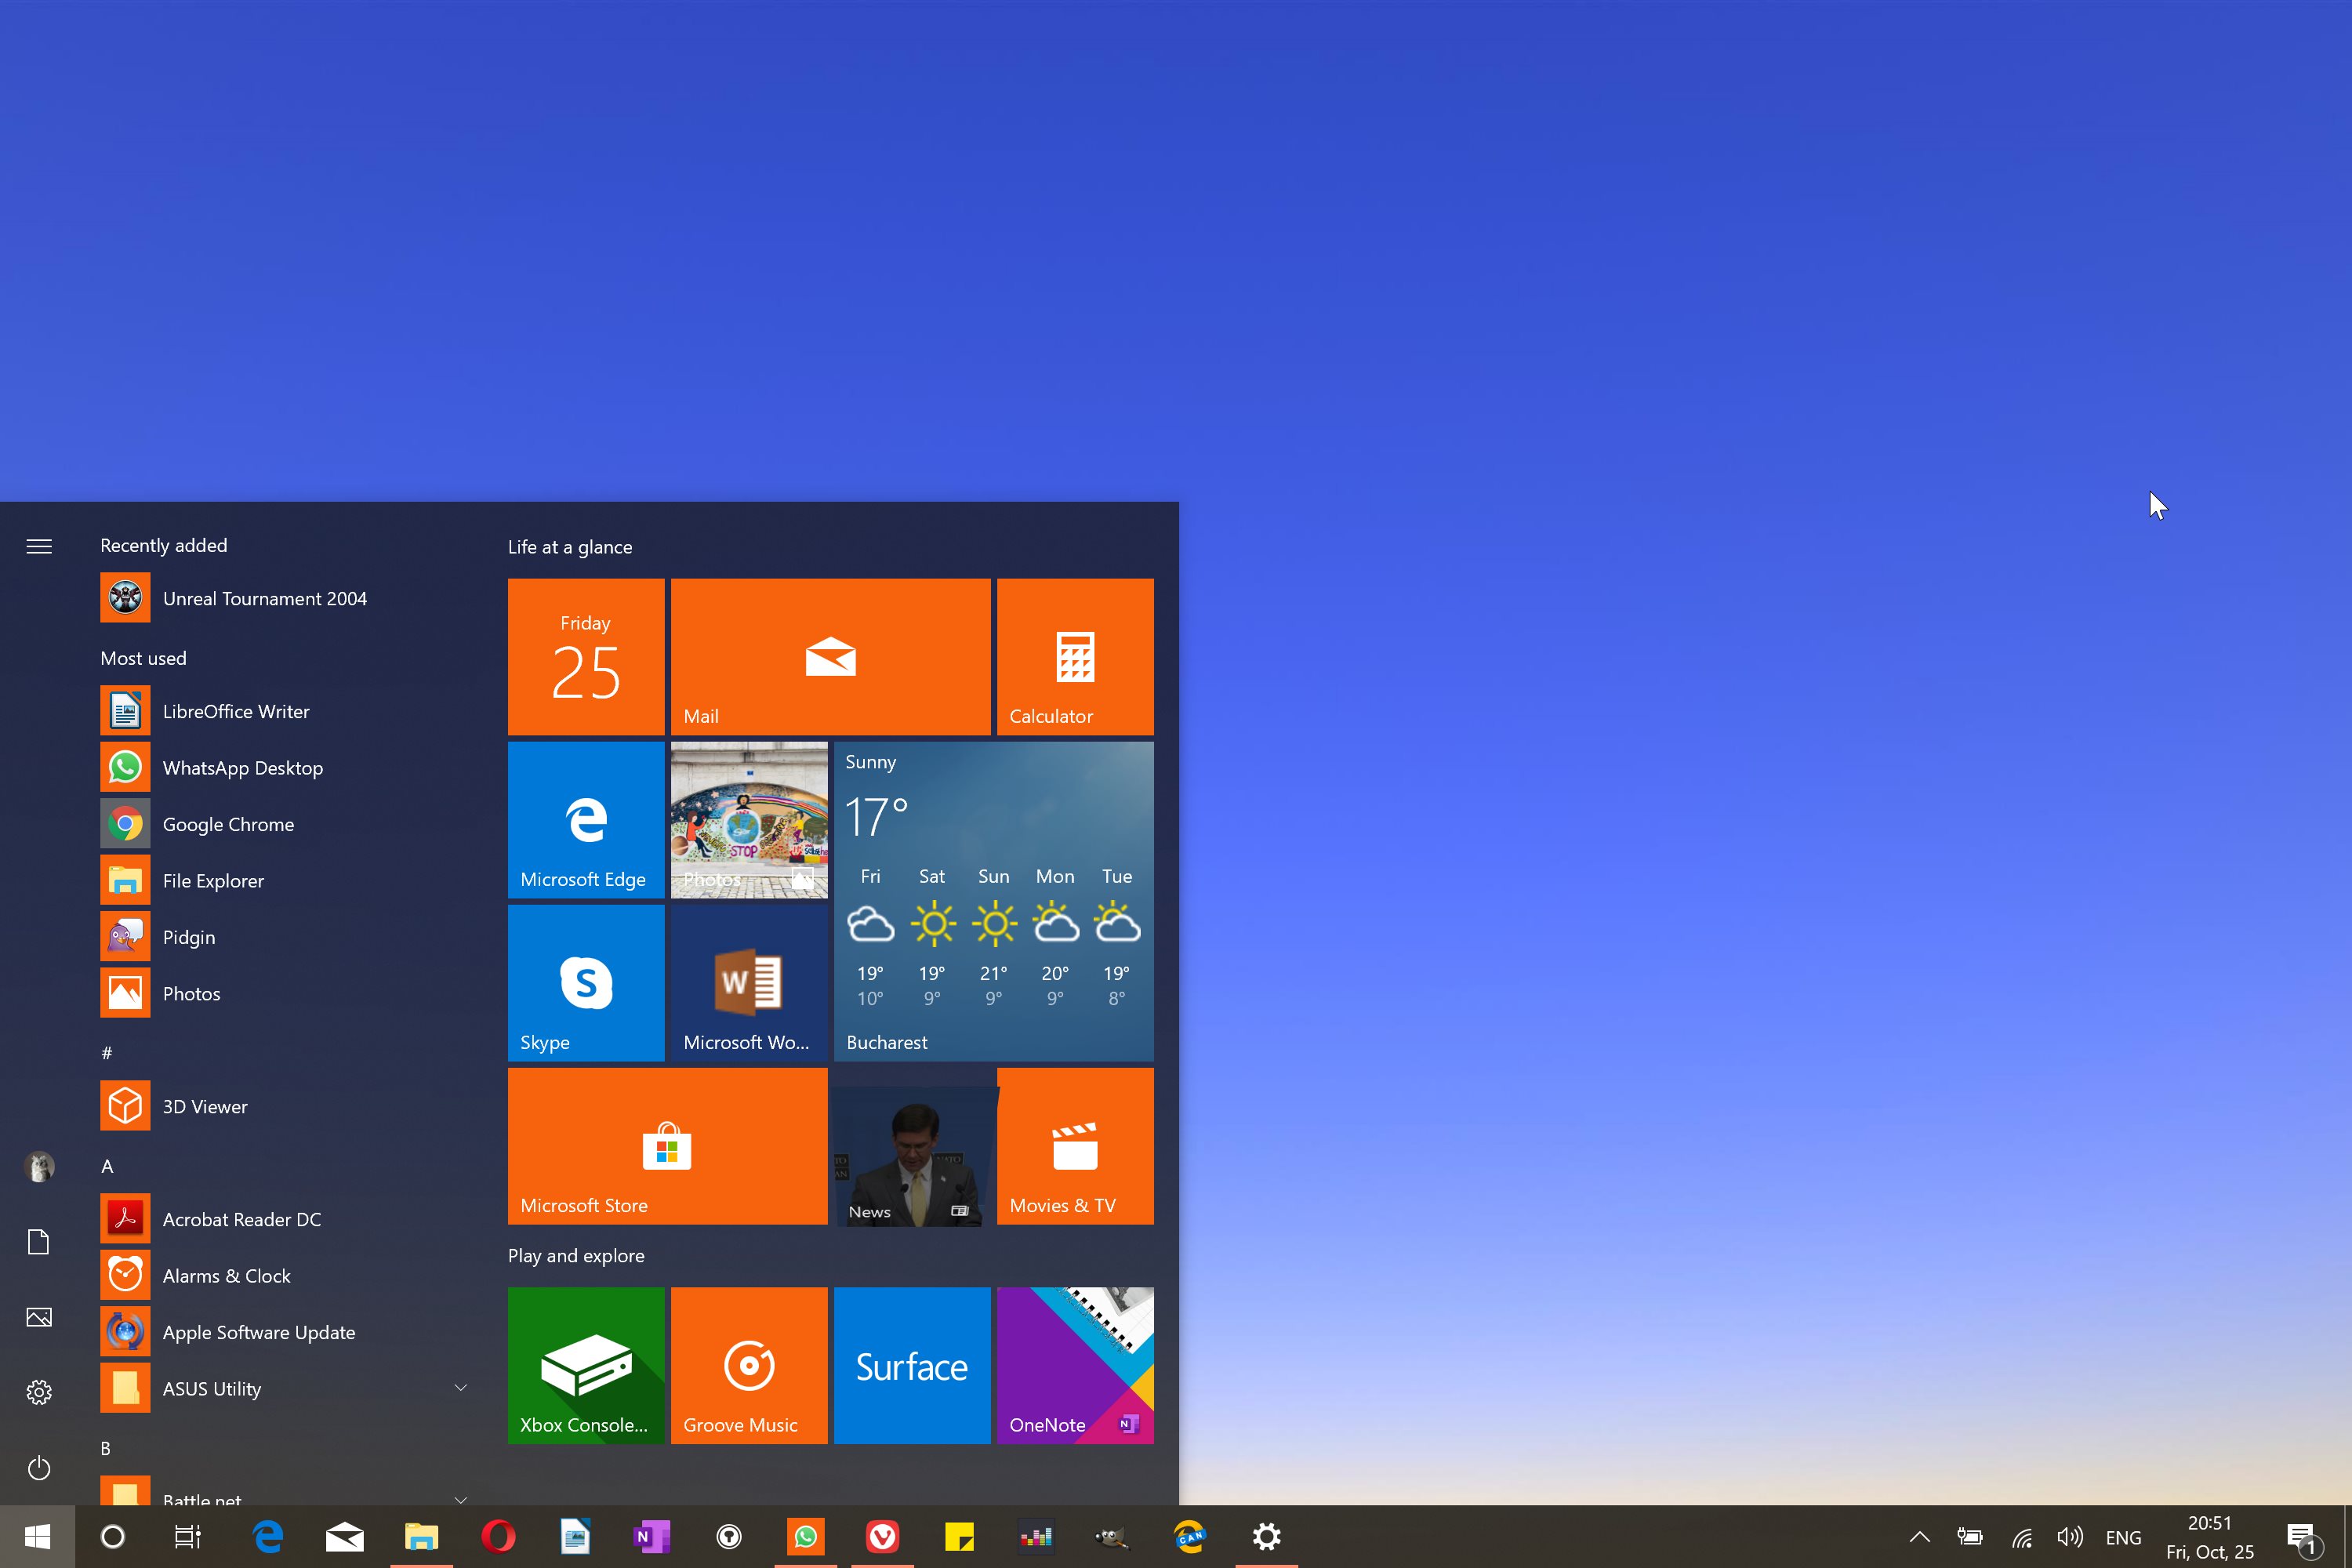Screen dimensions: 2352x1568
Task: Open the Surface tile
Action: [x=912, y=1365]
